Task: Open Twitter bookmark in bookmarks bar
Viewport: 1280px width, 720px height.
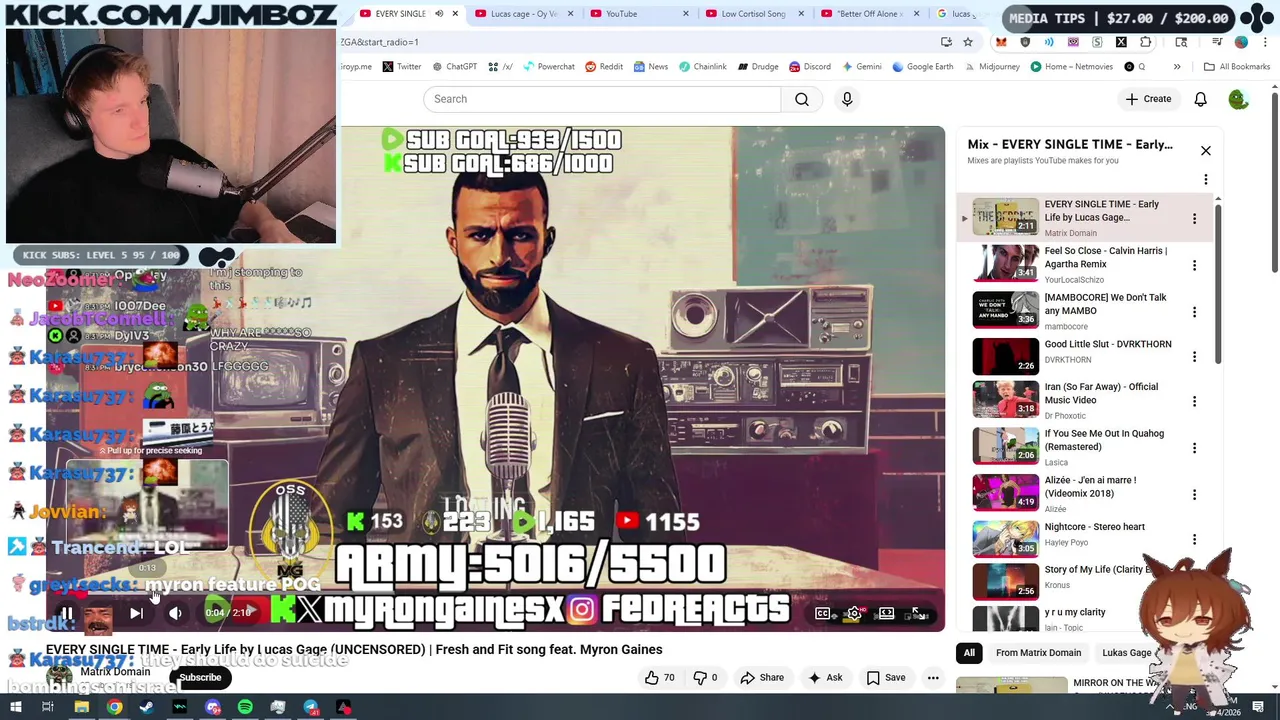Action: click(x=401, y=67)
